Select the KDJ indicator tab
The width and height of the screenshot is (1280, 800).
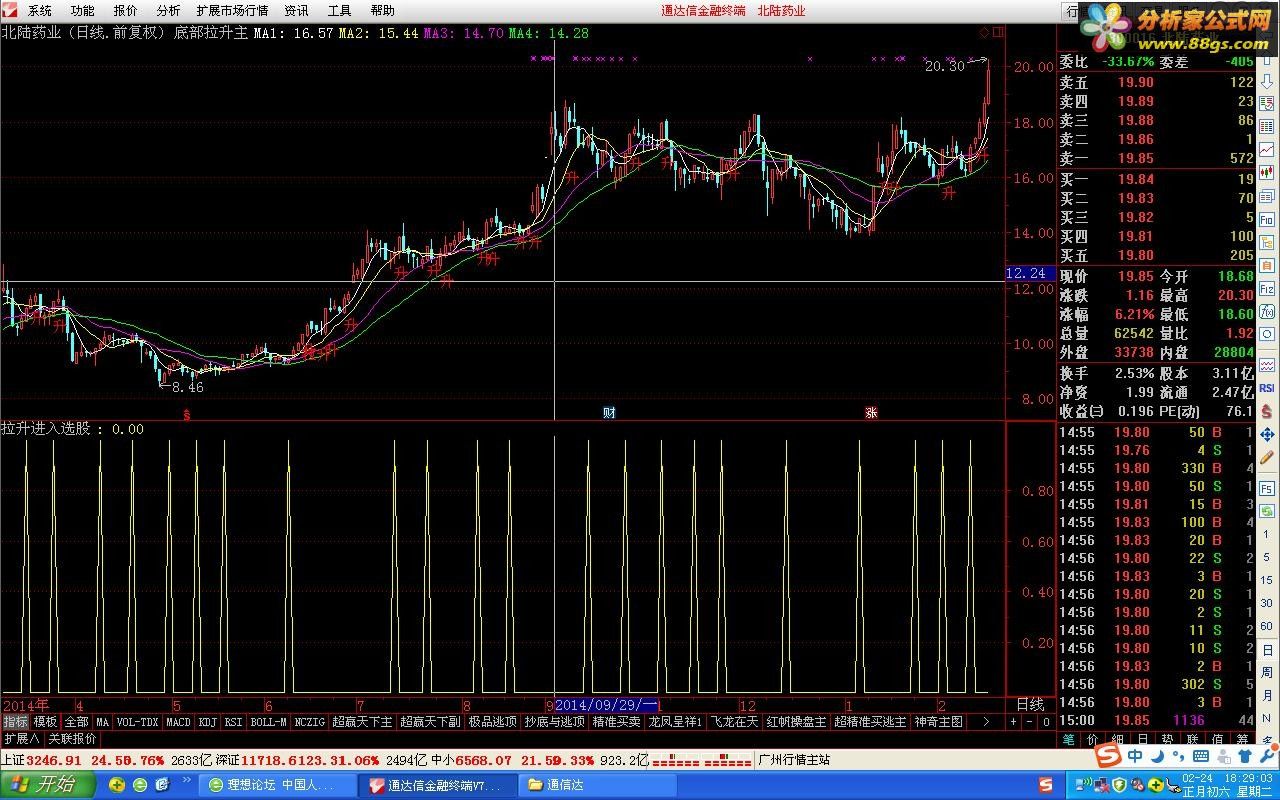point(207,721)
